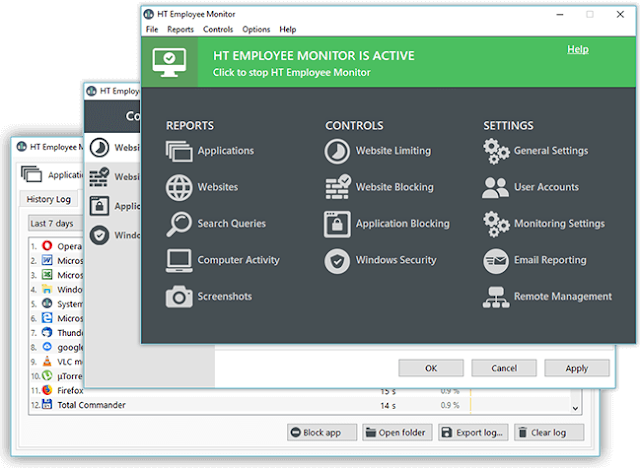Select the Total Commander row in log
This screenshot has width=640, height=468.
[300, 405]
